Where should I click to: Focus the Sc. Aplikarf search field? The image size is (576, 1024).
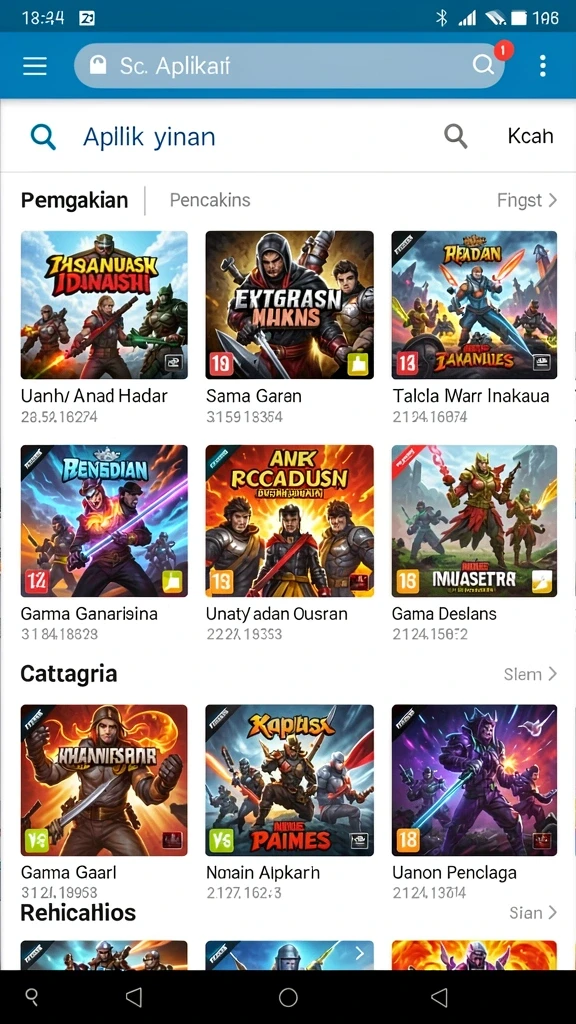click(x=289, y=65)
